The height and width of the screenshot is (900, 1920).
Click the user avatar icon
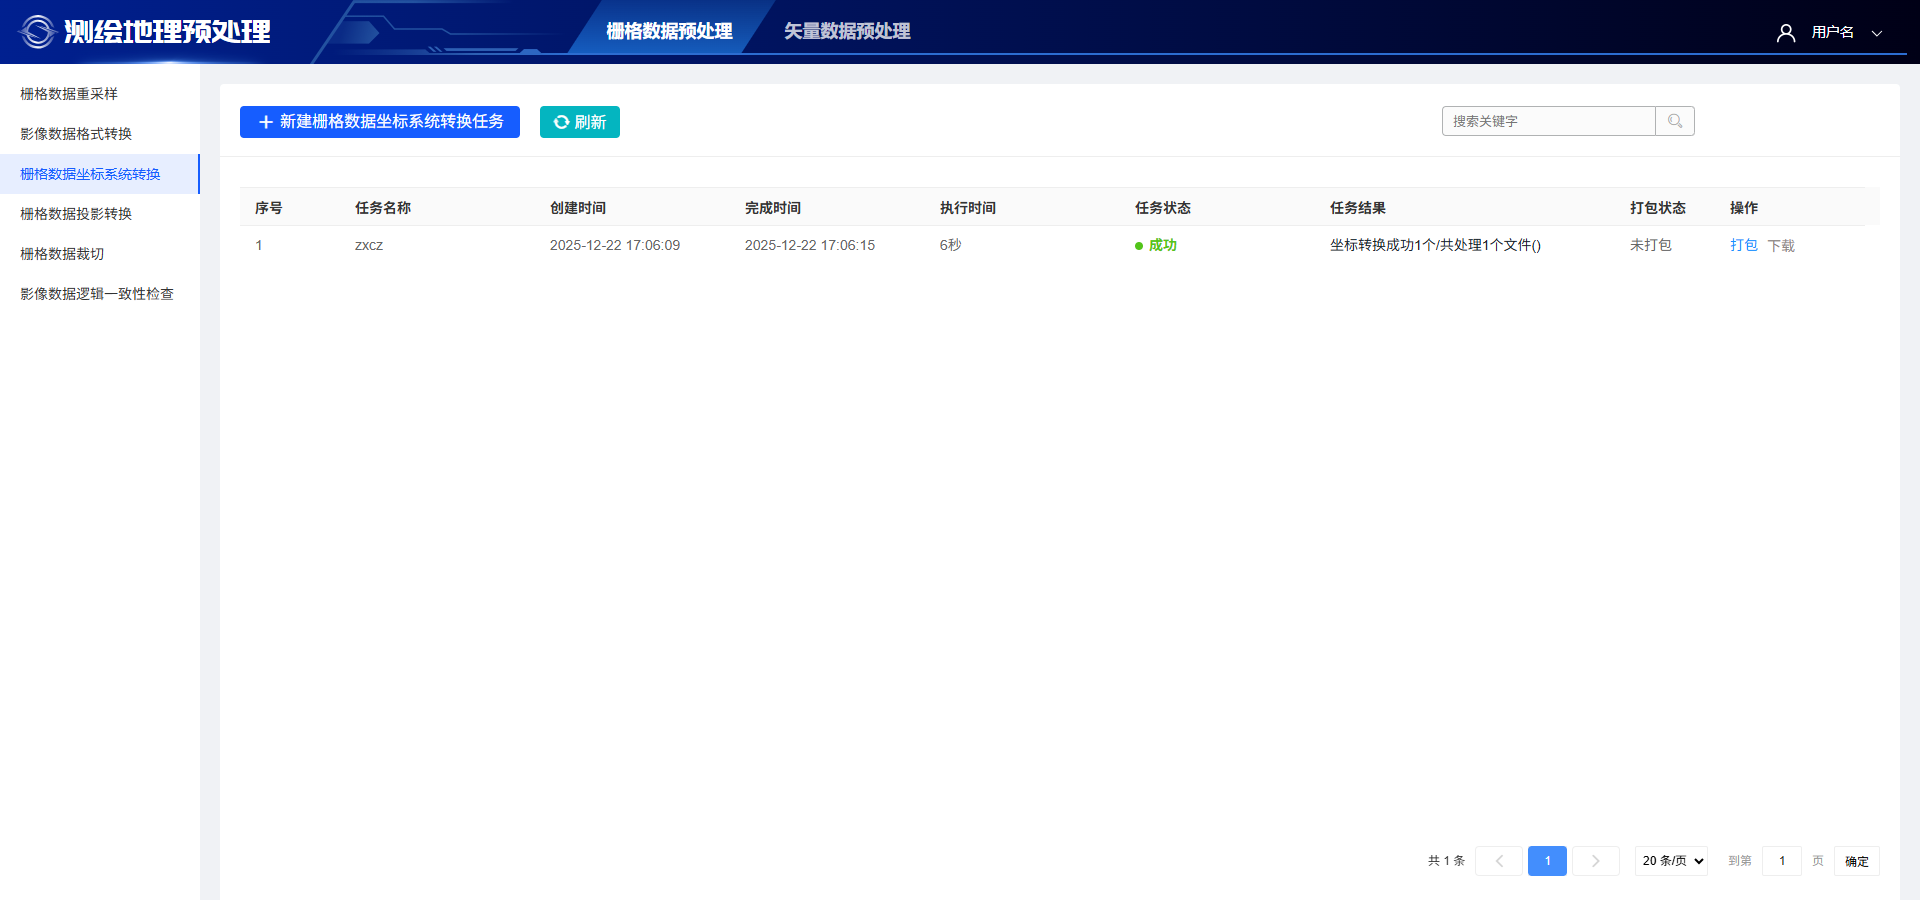[x=1785, y=33]
